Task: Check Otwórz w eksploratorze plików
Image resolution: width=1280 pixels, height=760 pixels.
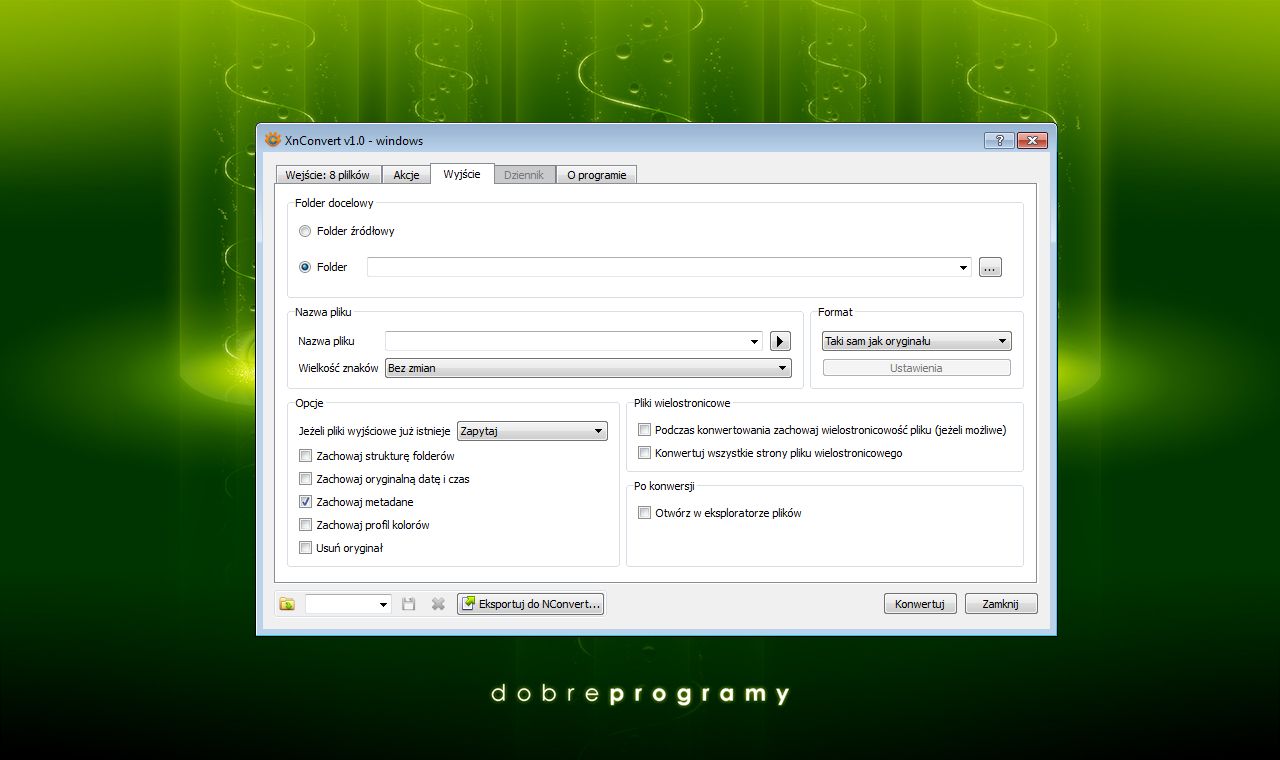Action: click(645, 513)
